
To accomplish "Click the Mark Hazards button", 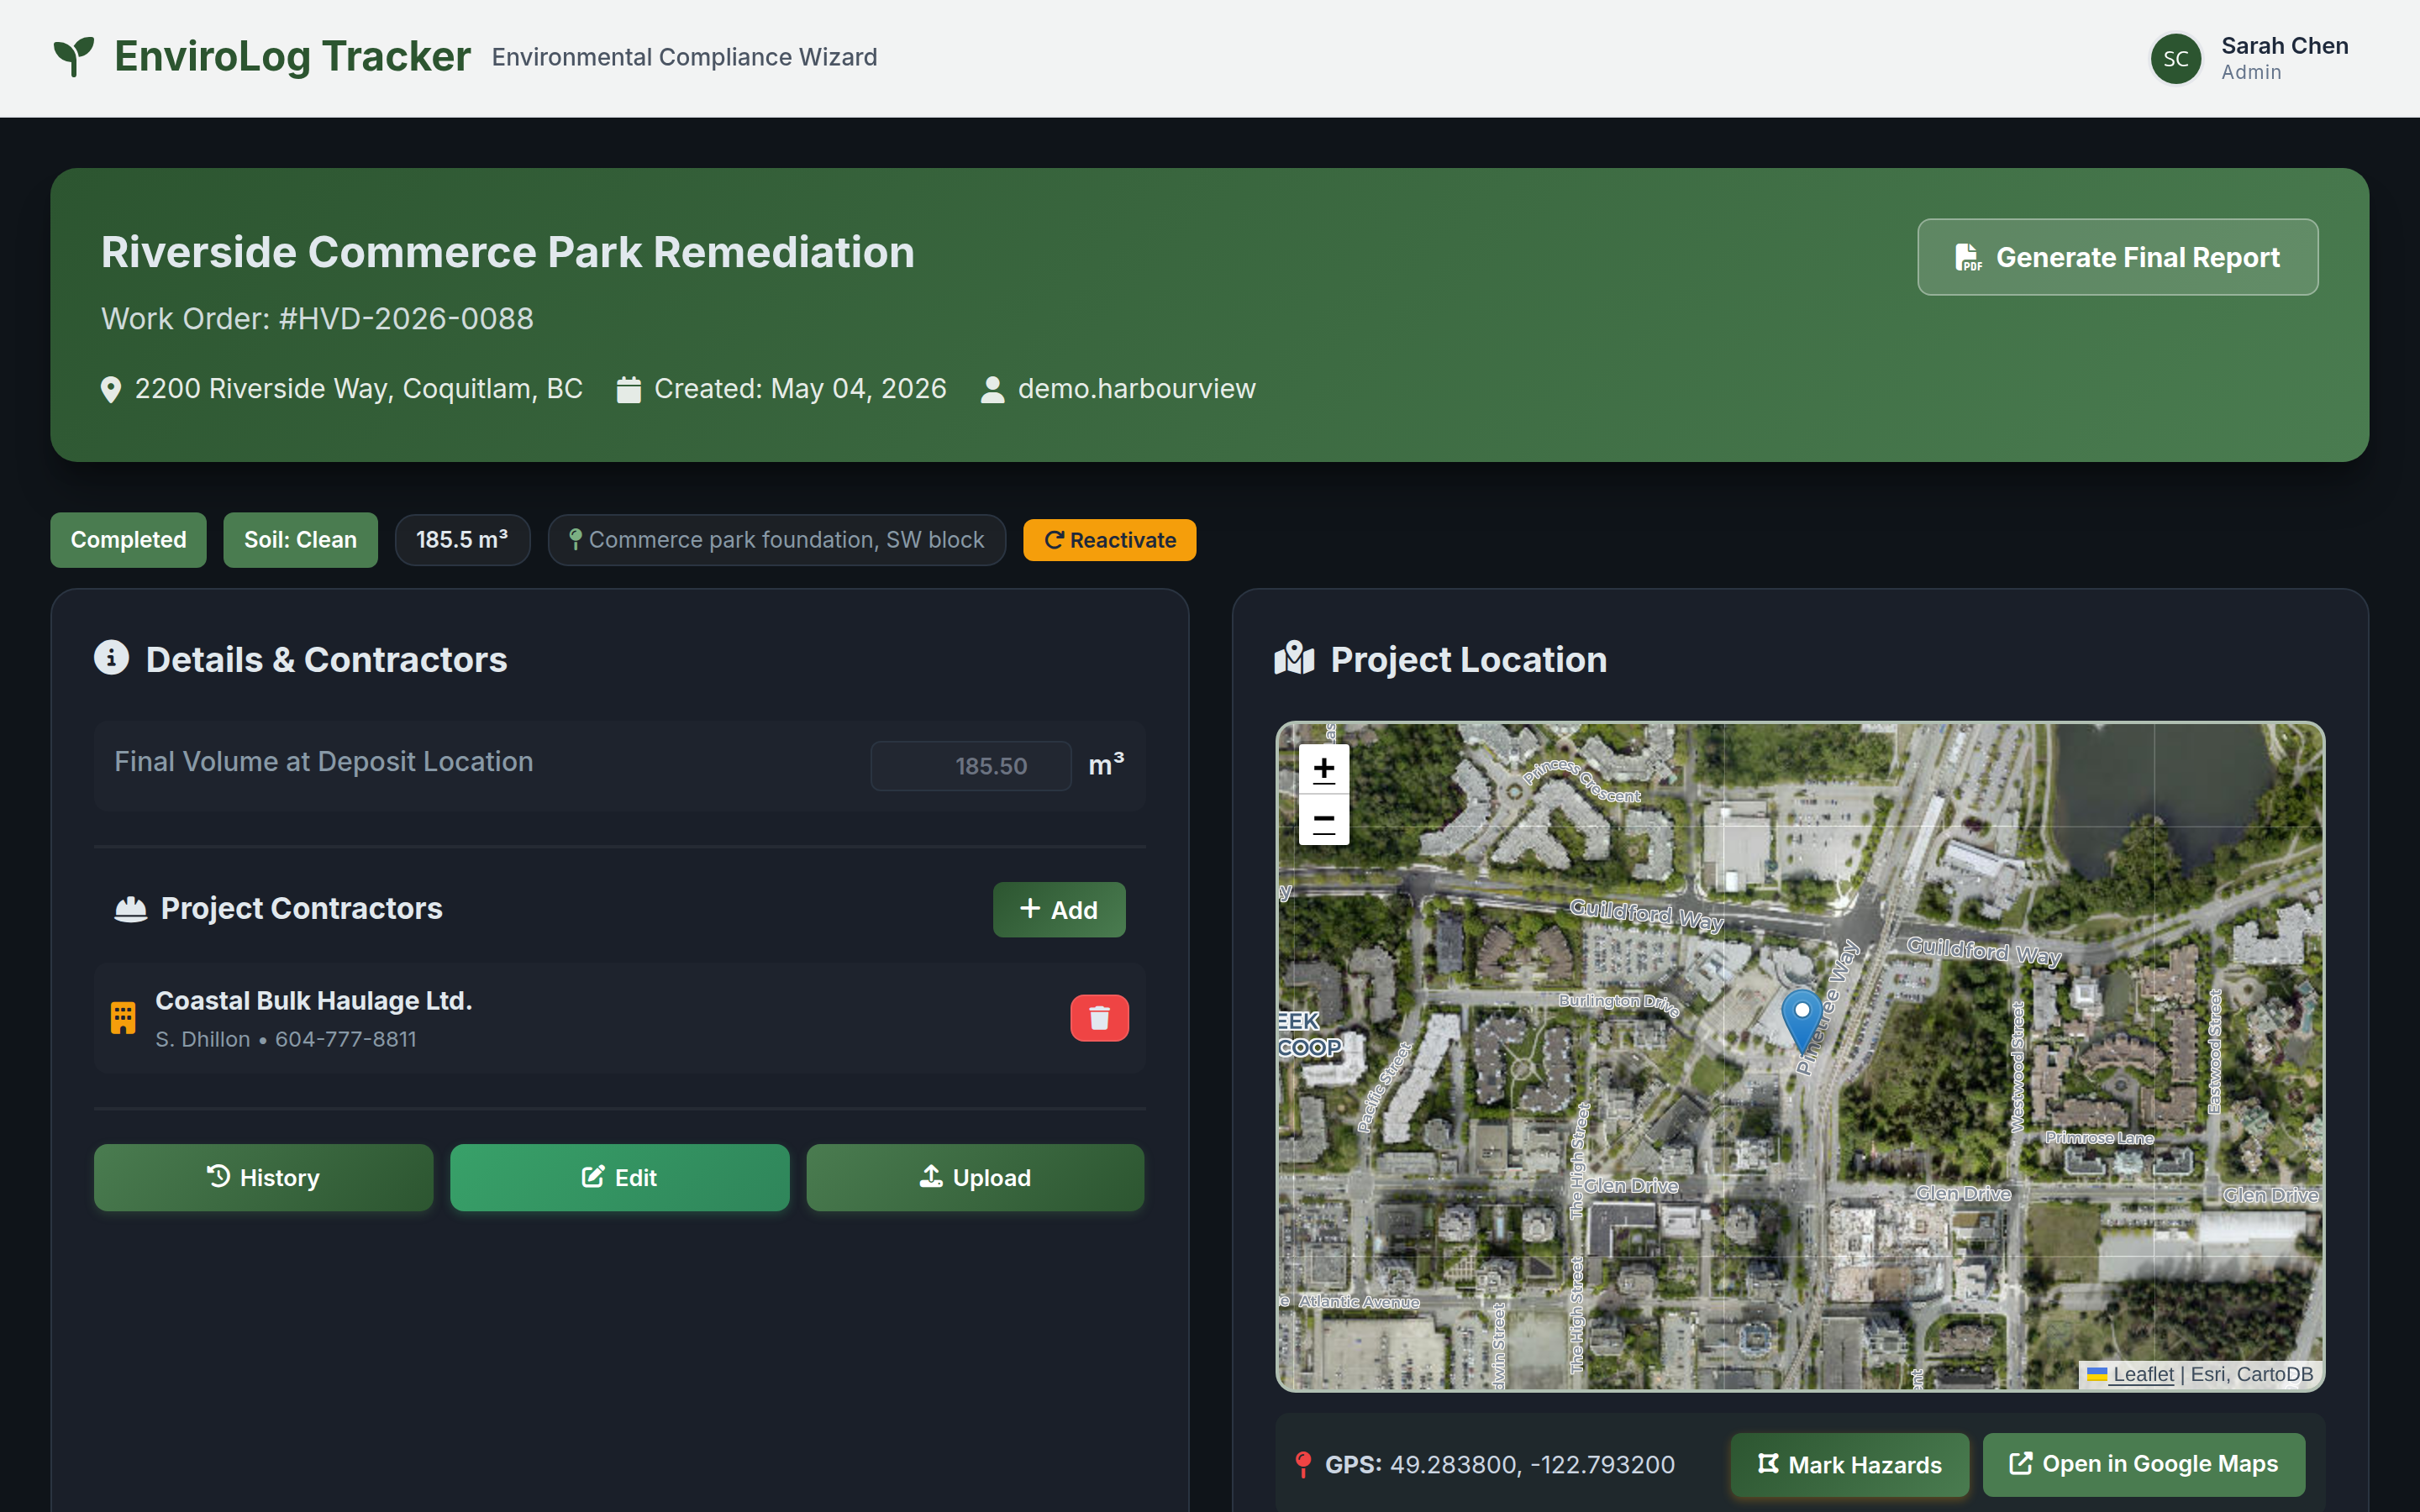I will pos(1849,1465).
